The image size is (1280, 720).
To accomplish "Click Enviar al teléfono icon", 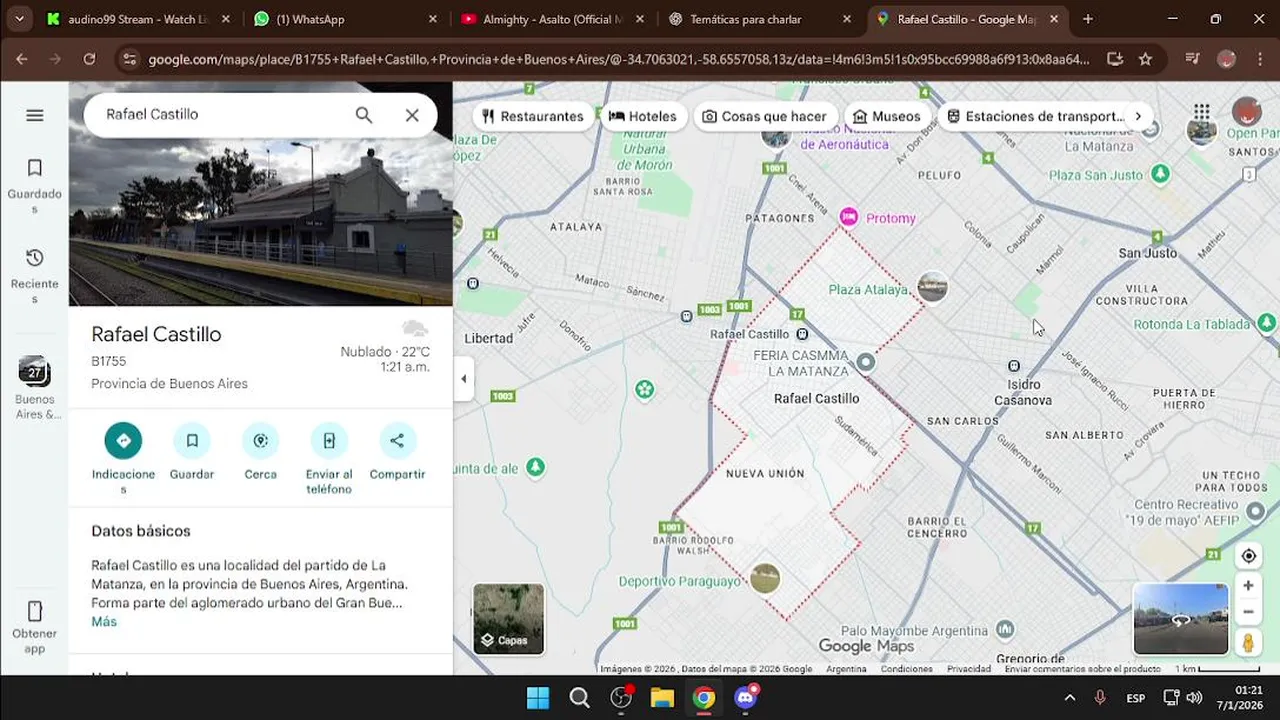I will pyautogui.click(x=329, y=440).
